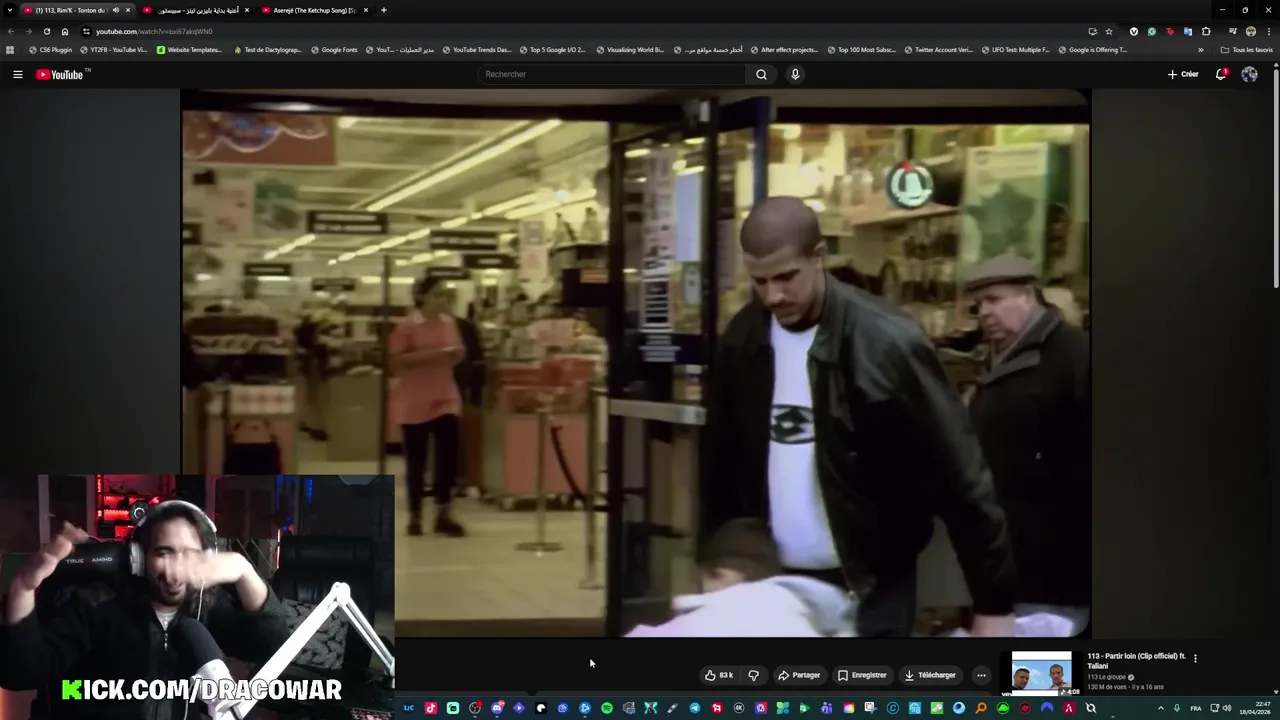Open Spotify in the taskbar
1280x720 pixels.
[606, 708]
